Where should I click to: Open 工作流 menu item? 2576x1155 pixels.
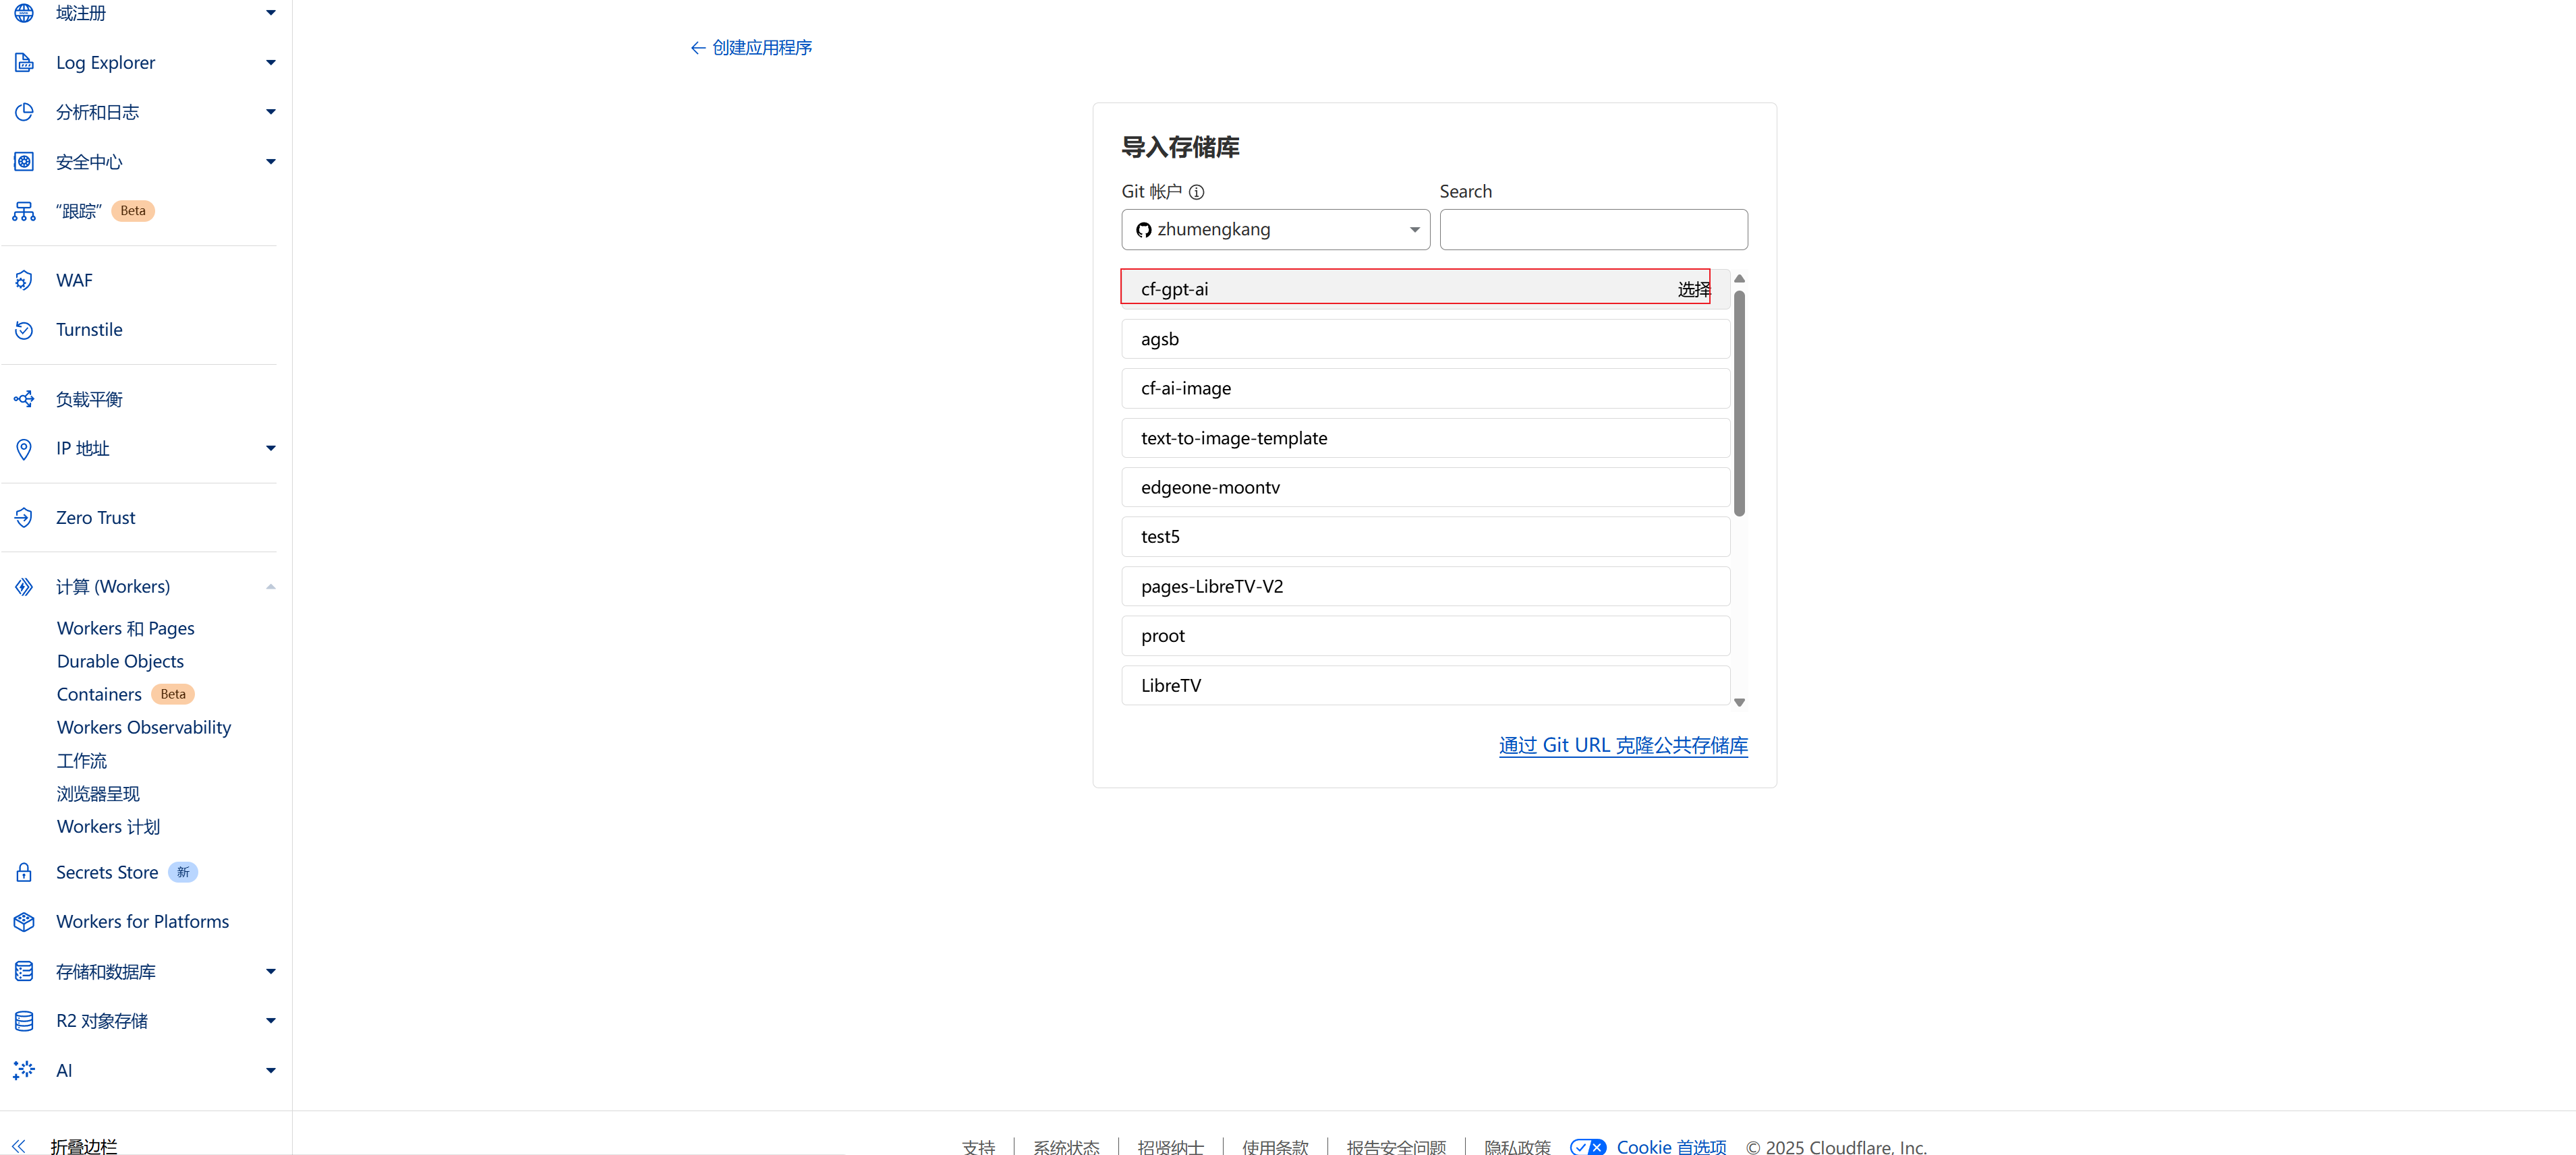(82, 761)
